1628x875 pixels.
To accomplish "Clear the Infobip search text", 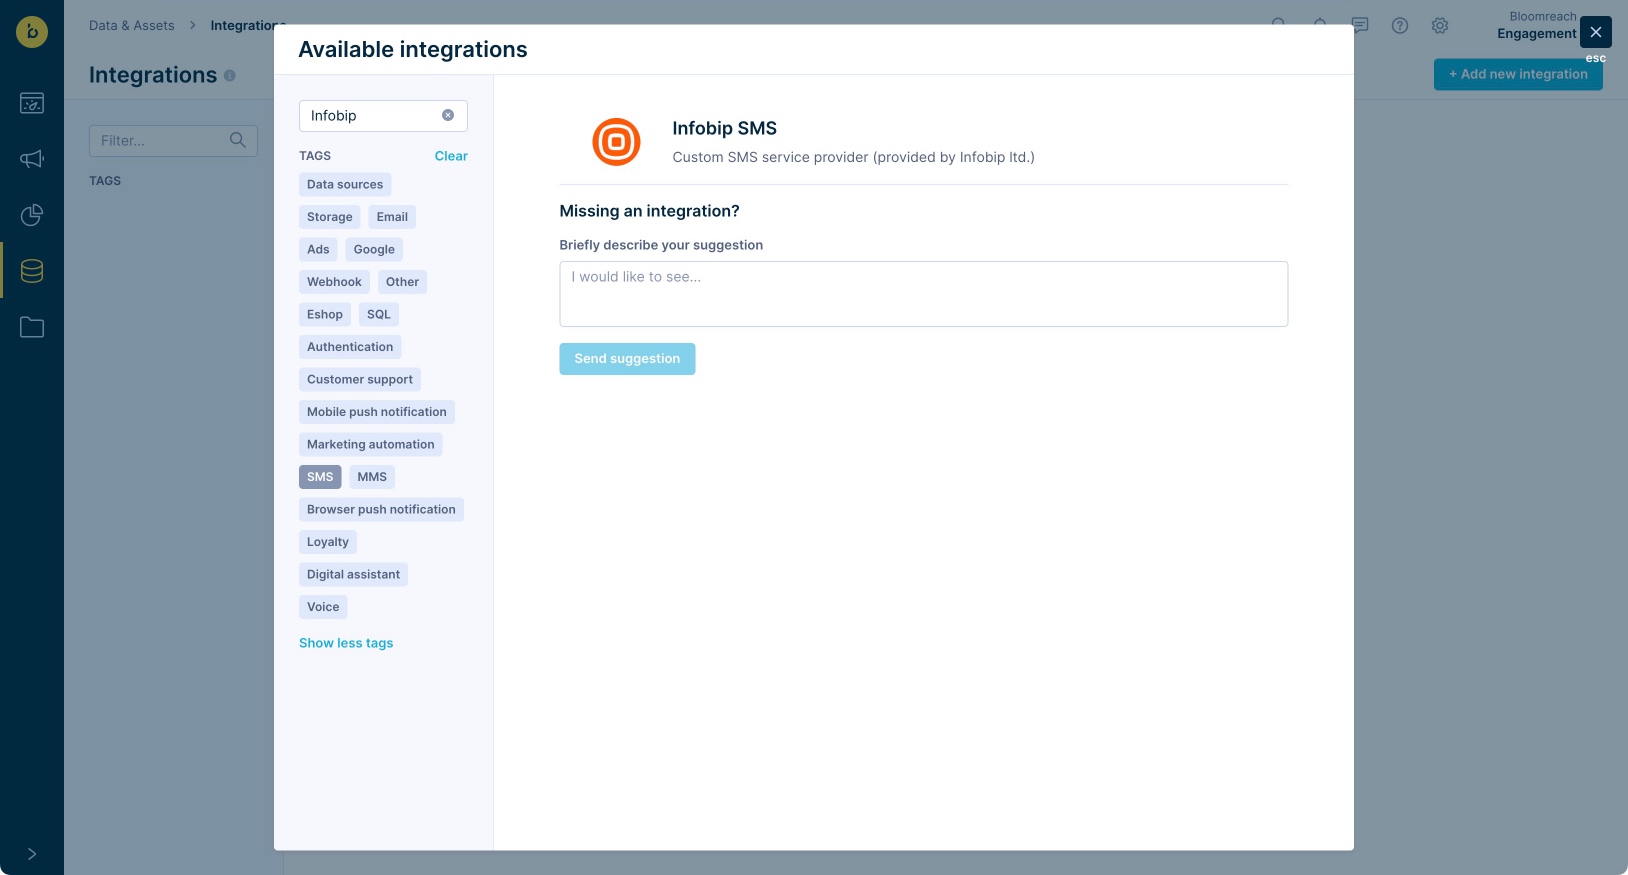I will coord(448,115).
